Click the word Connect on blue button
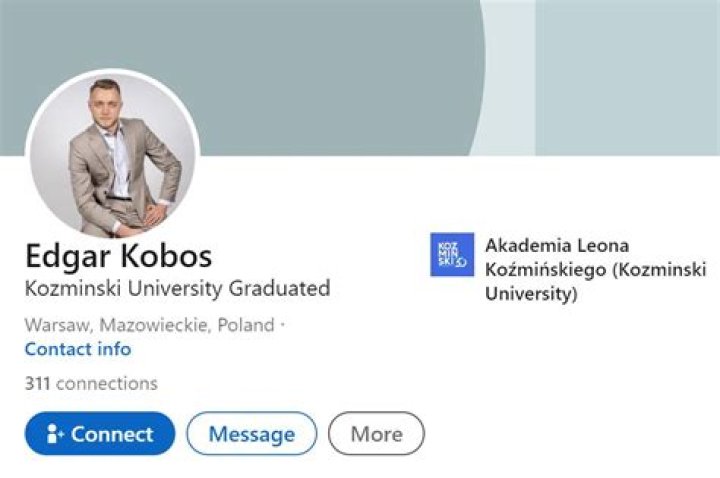 (112, 434)
